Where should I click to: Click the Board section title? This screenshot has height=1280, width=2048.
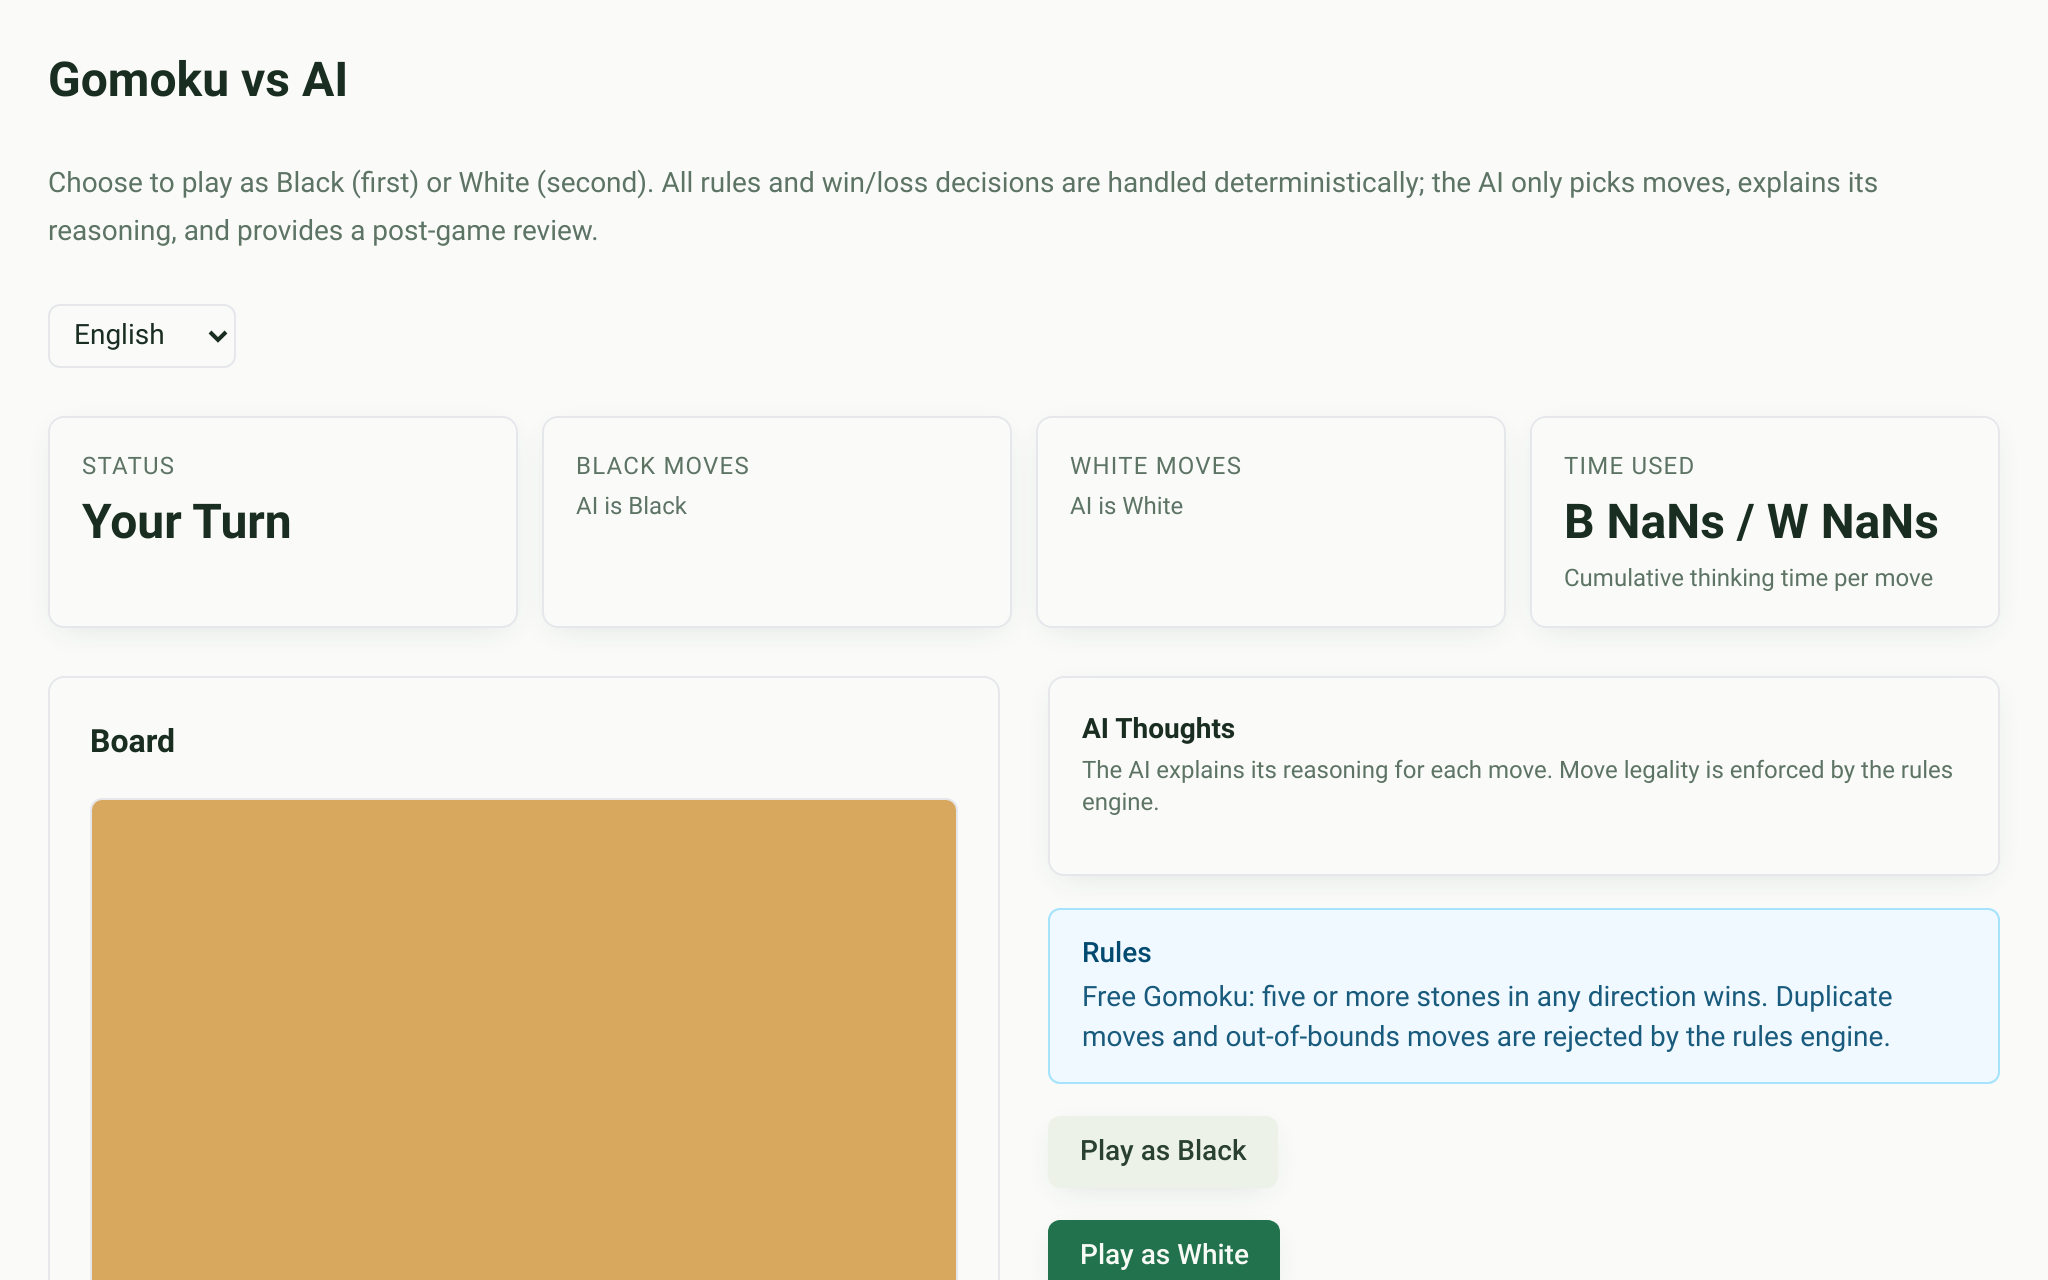click(132, 741)
